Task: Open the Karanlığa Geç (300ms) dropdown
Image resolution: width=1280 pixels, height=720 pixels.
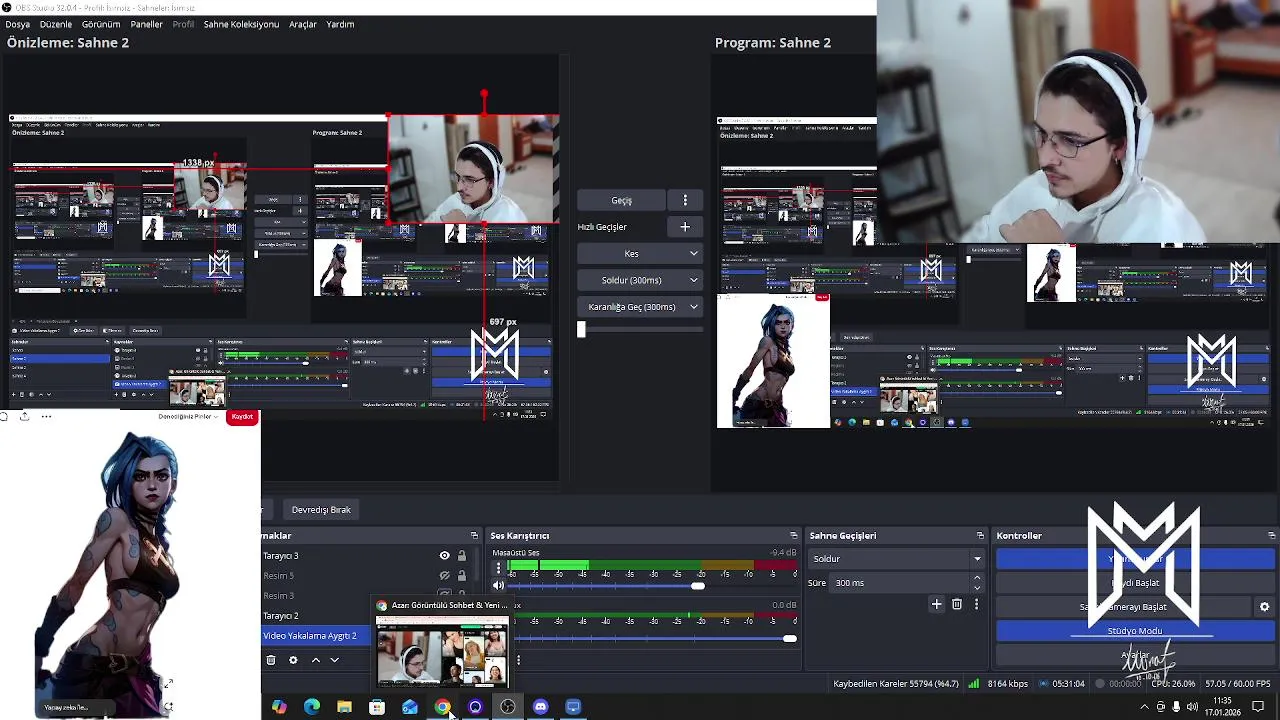Action: click(641, 307)
